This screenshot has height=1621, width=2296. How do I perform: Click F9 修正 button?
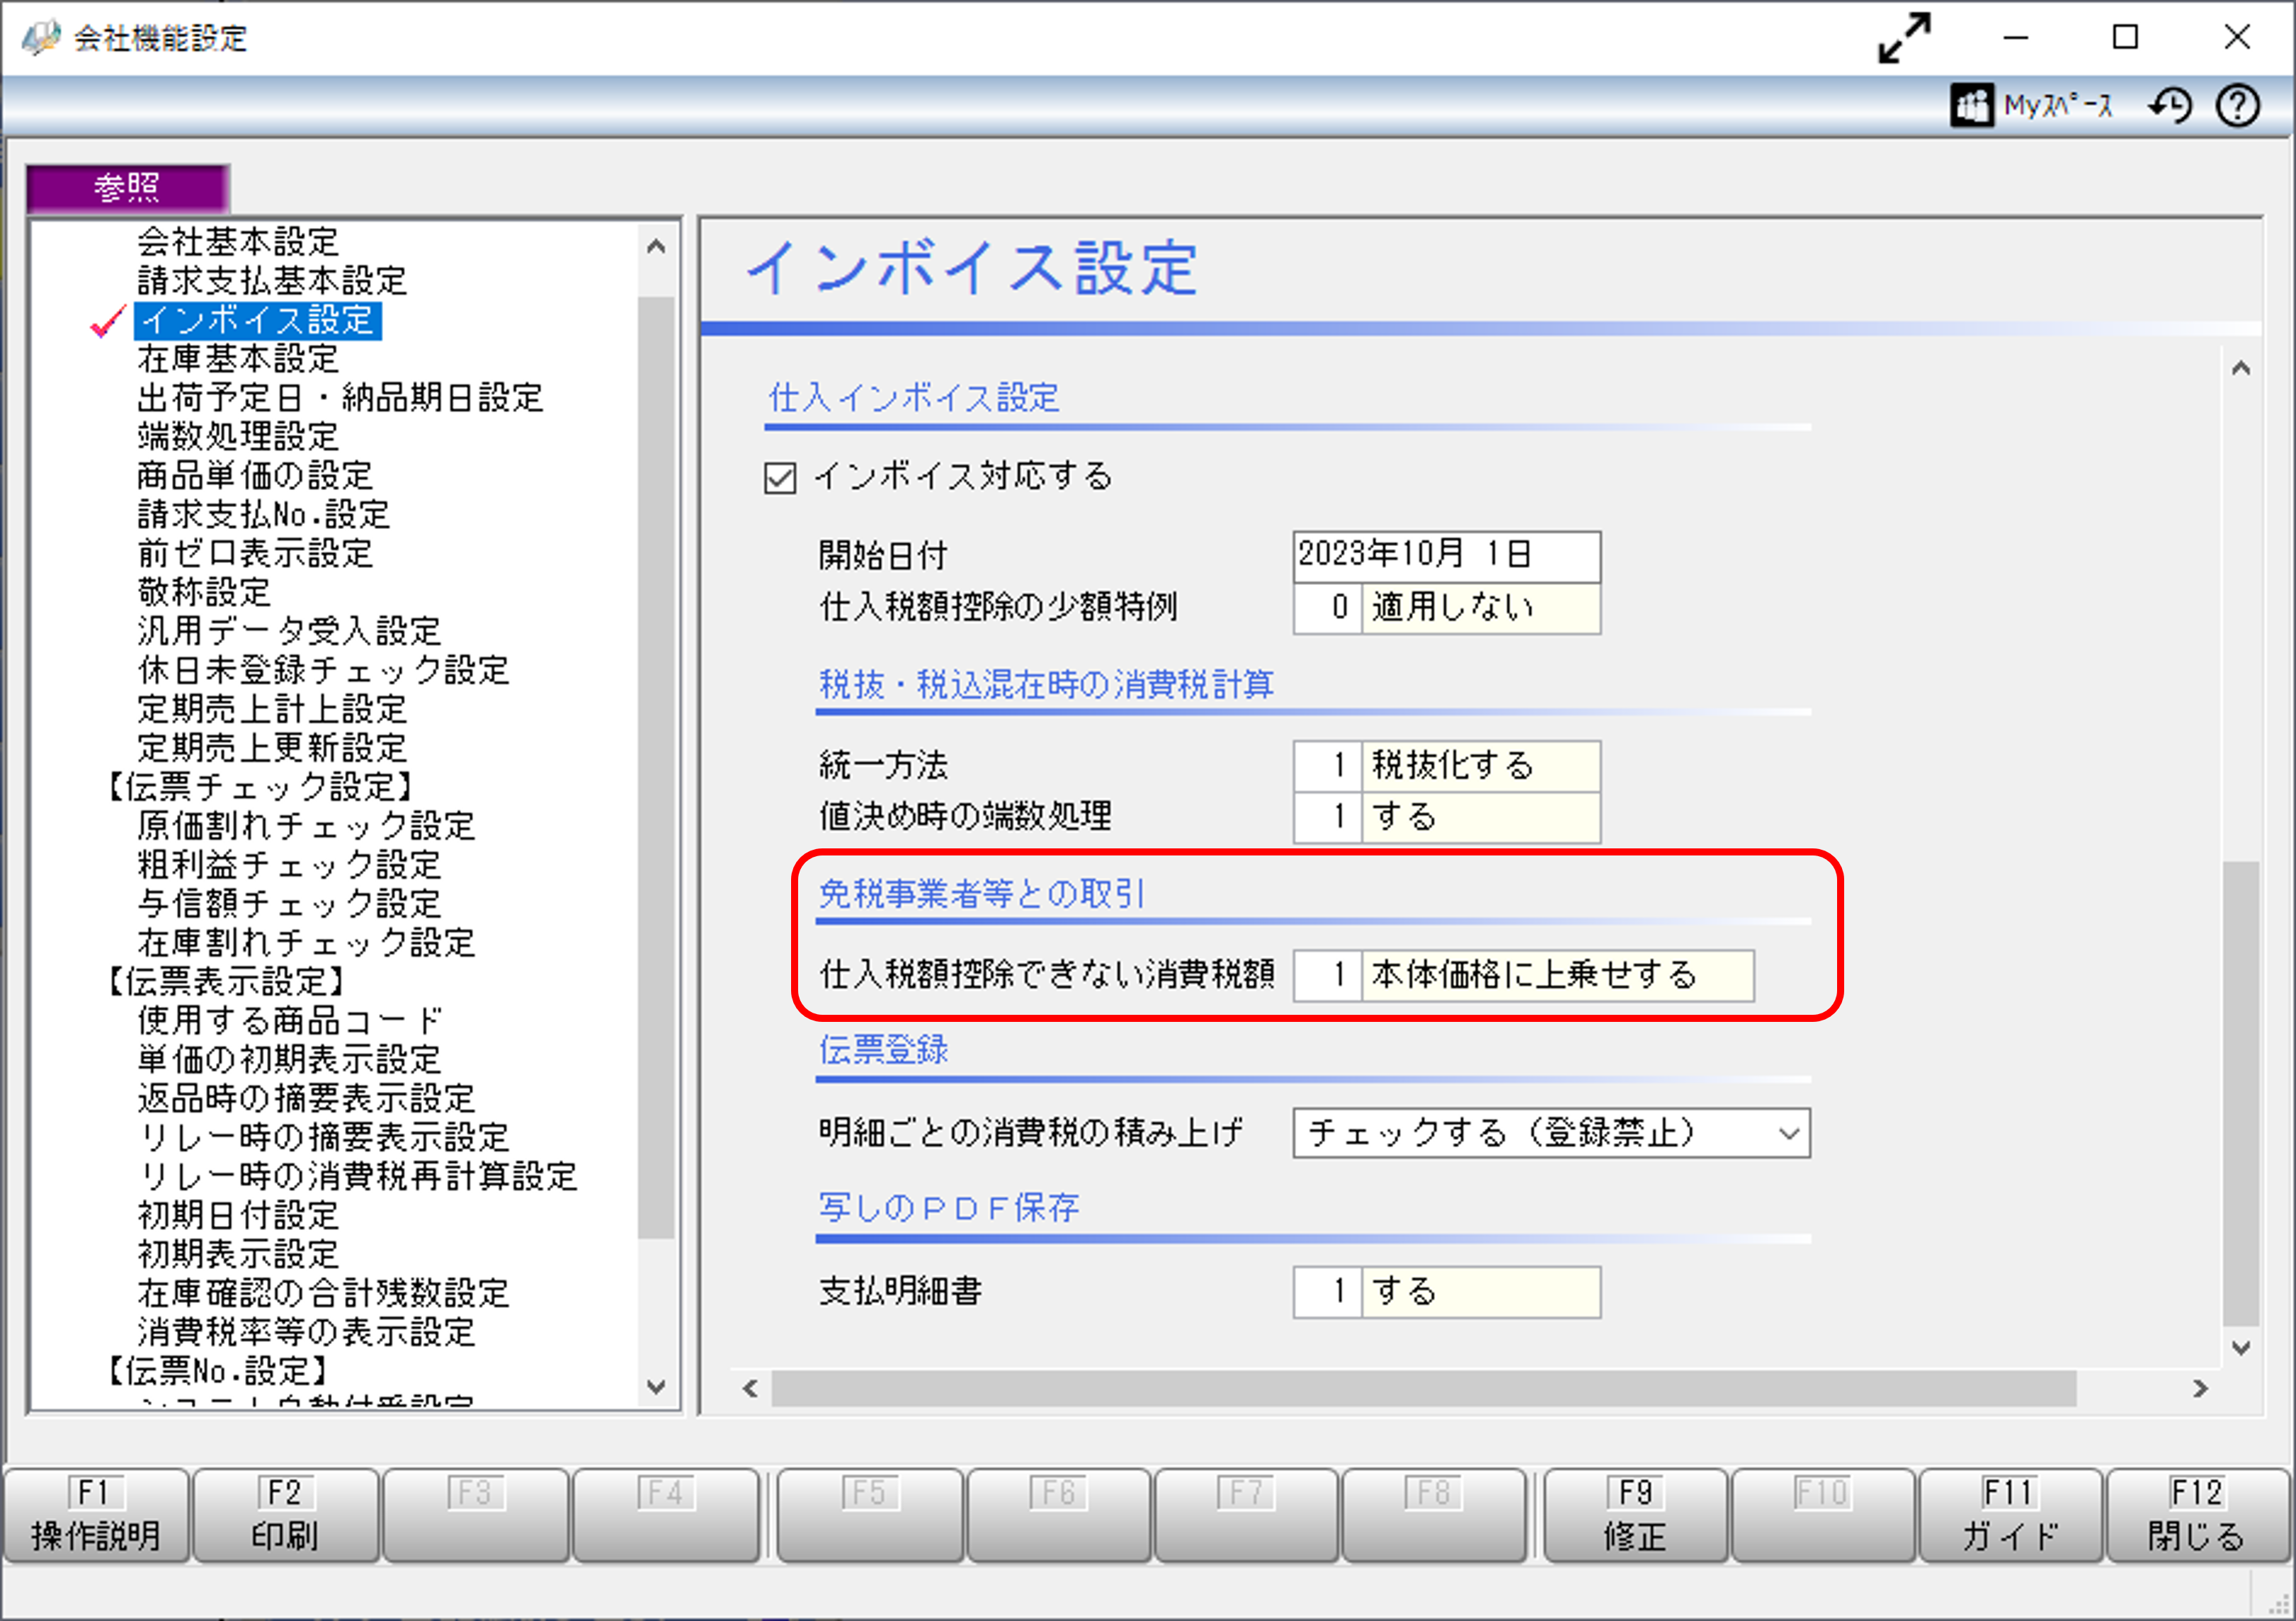(1635, 1515)
